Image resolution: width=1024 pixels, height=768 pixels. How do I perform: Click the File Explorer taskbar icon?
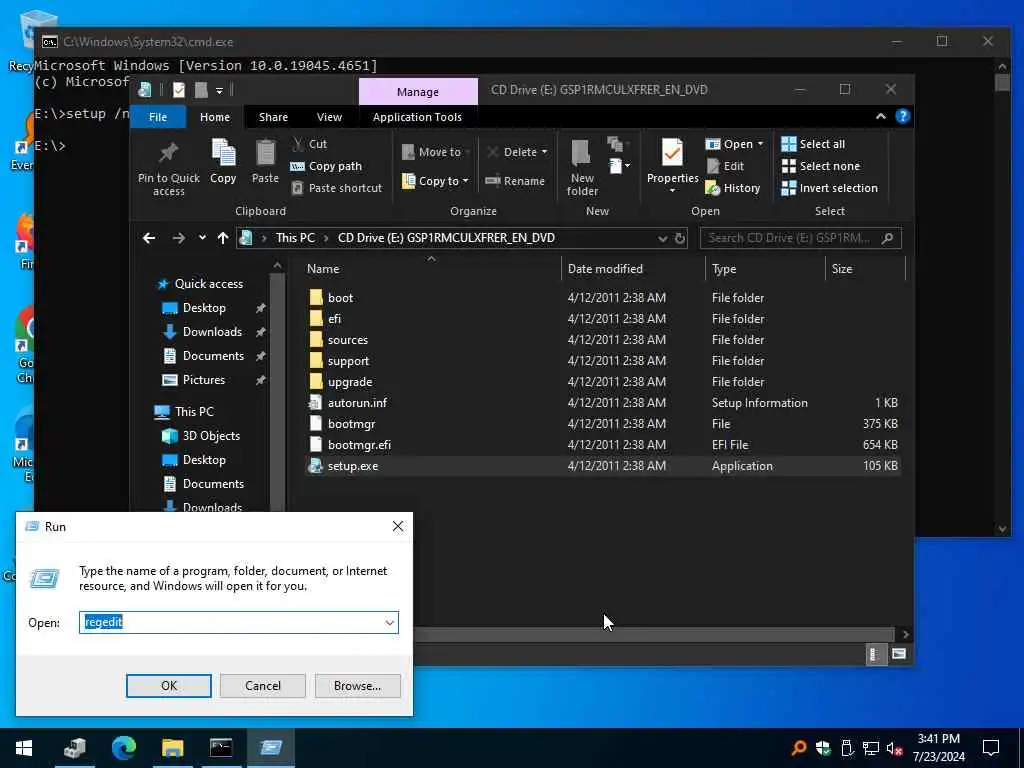click(172, 748)
